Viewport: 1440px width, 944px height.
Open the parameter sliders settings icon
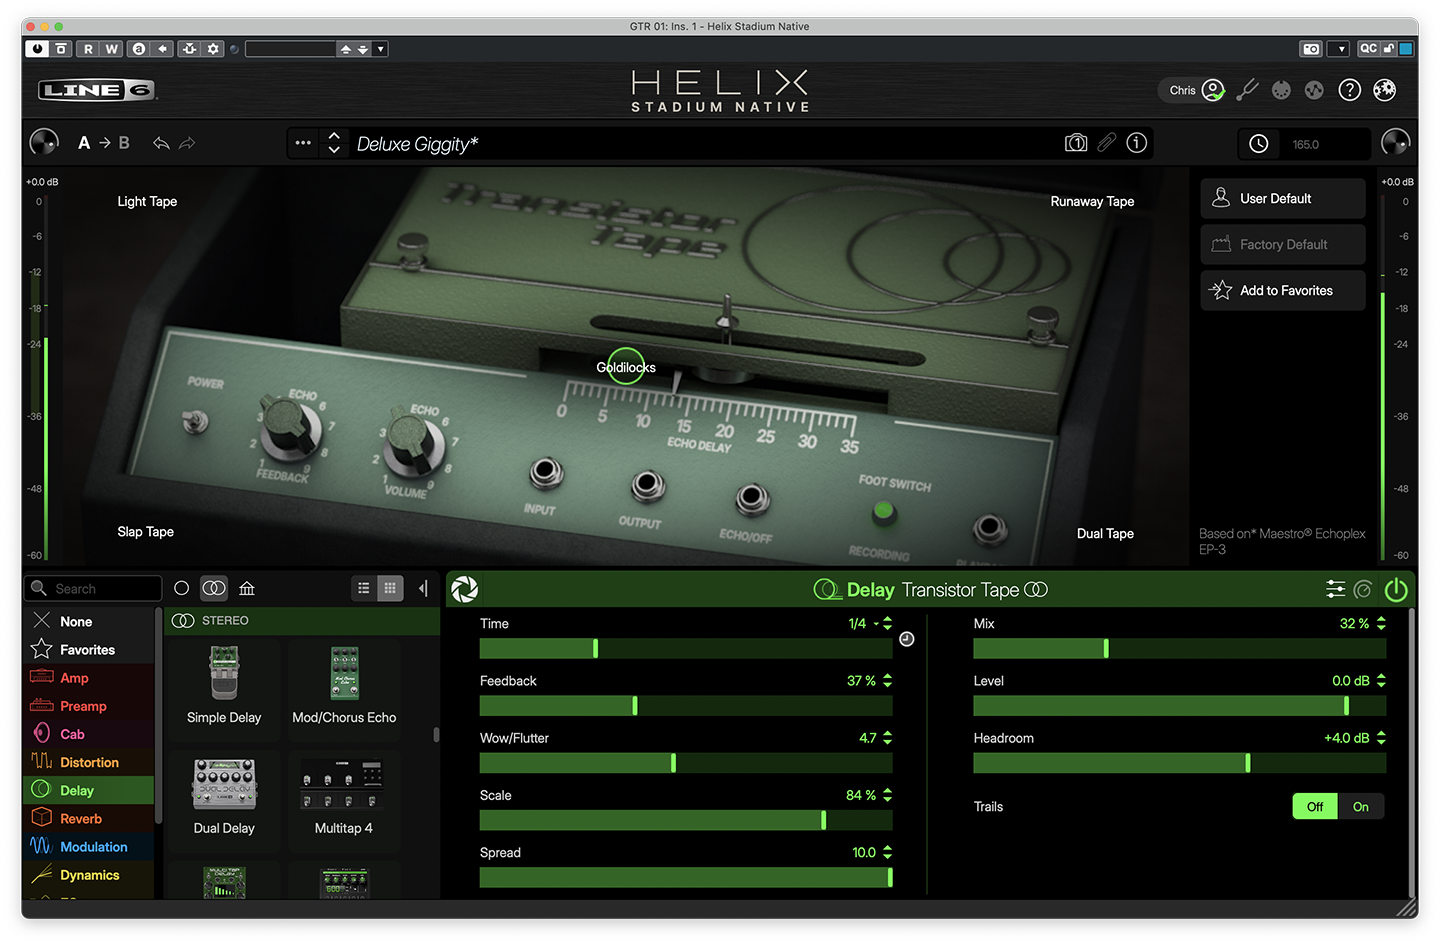1335,590
